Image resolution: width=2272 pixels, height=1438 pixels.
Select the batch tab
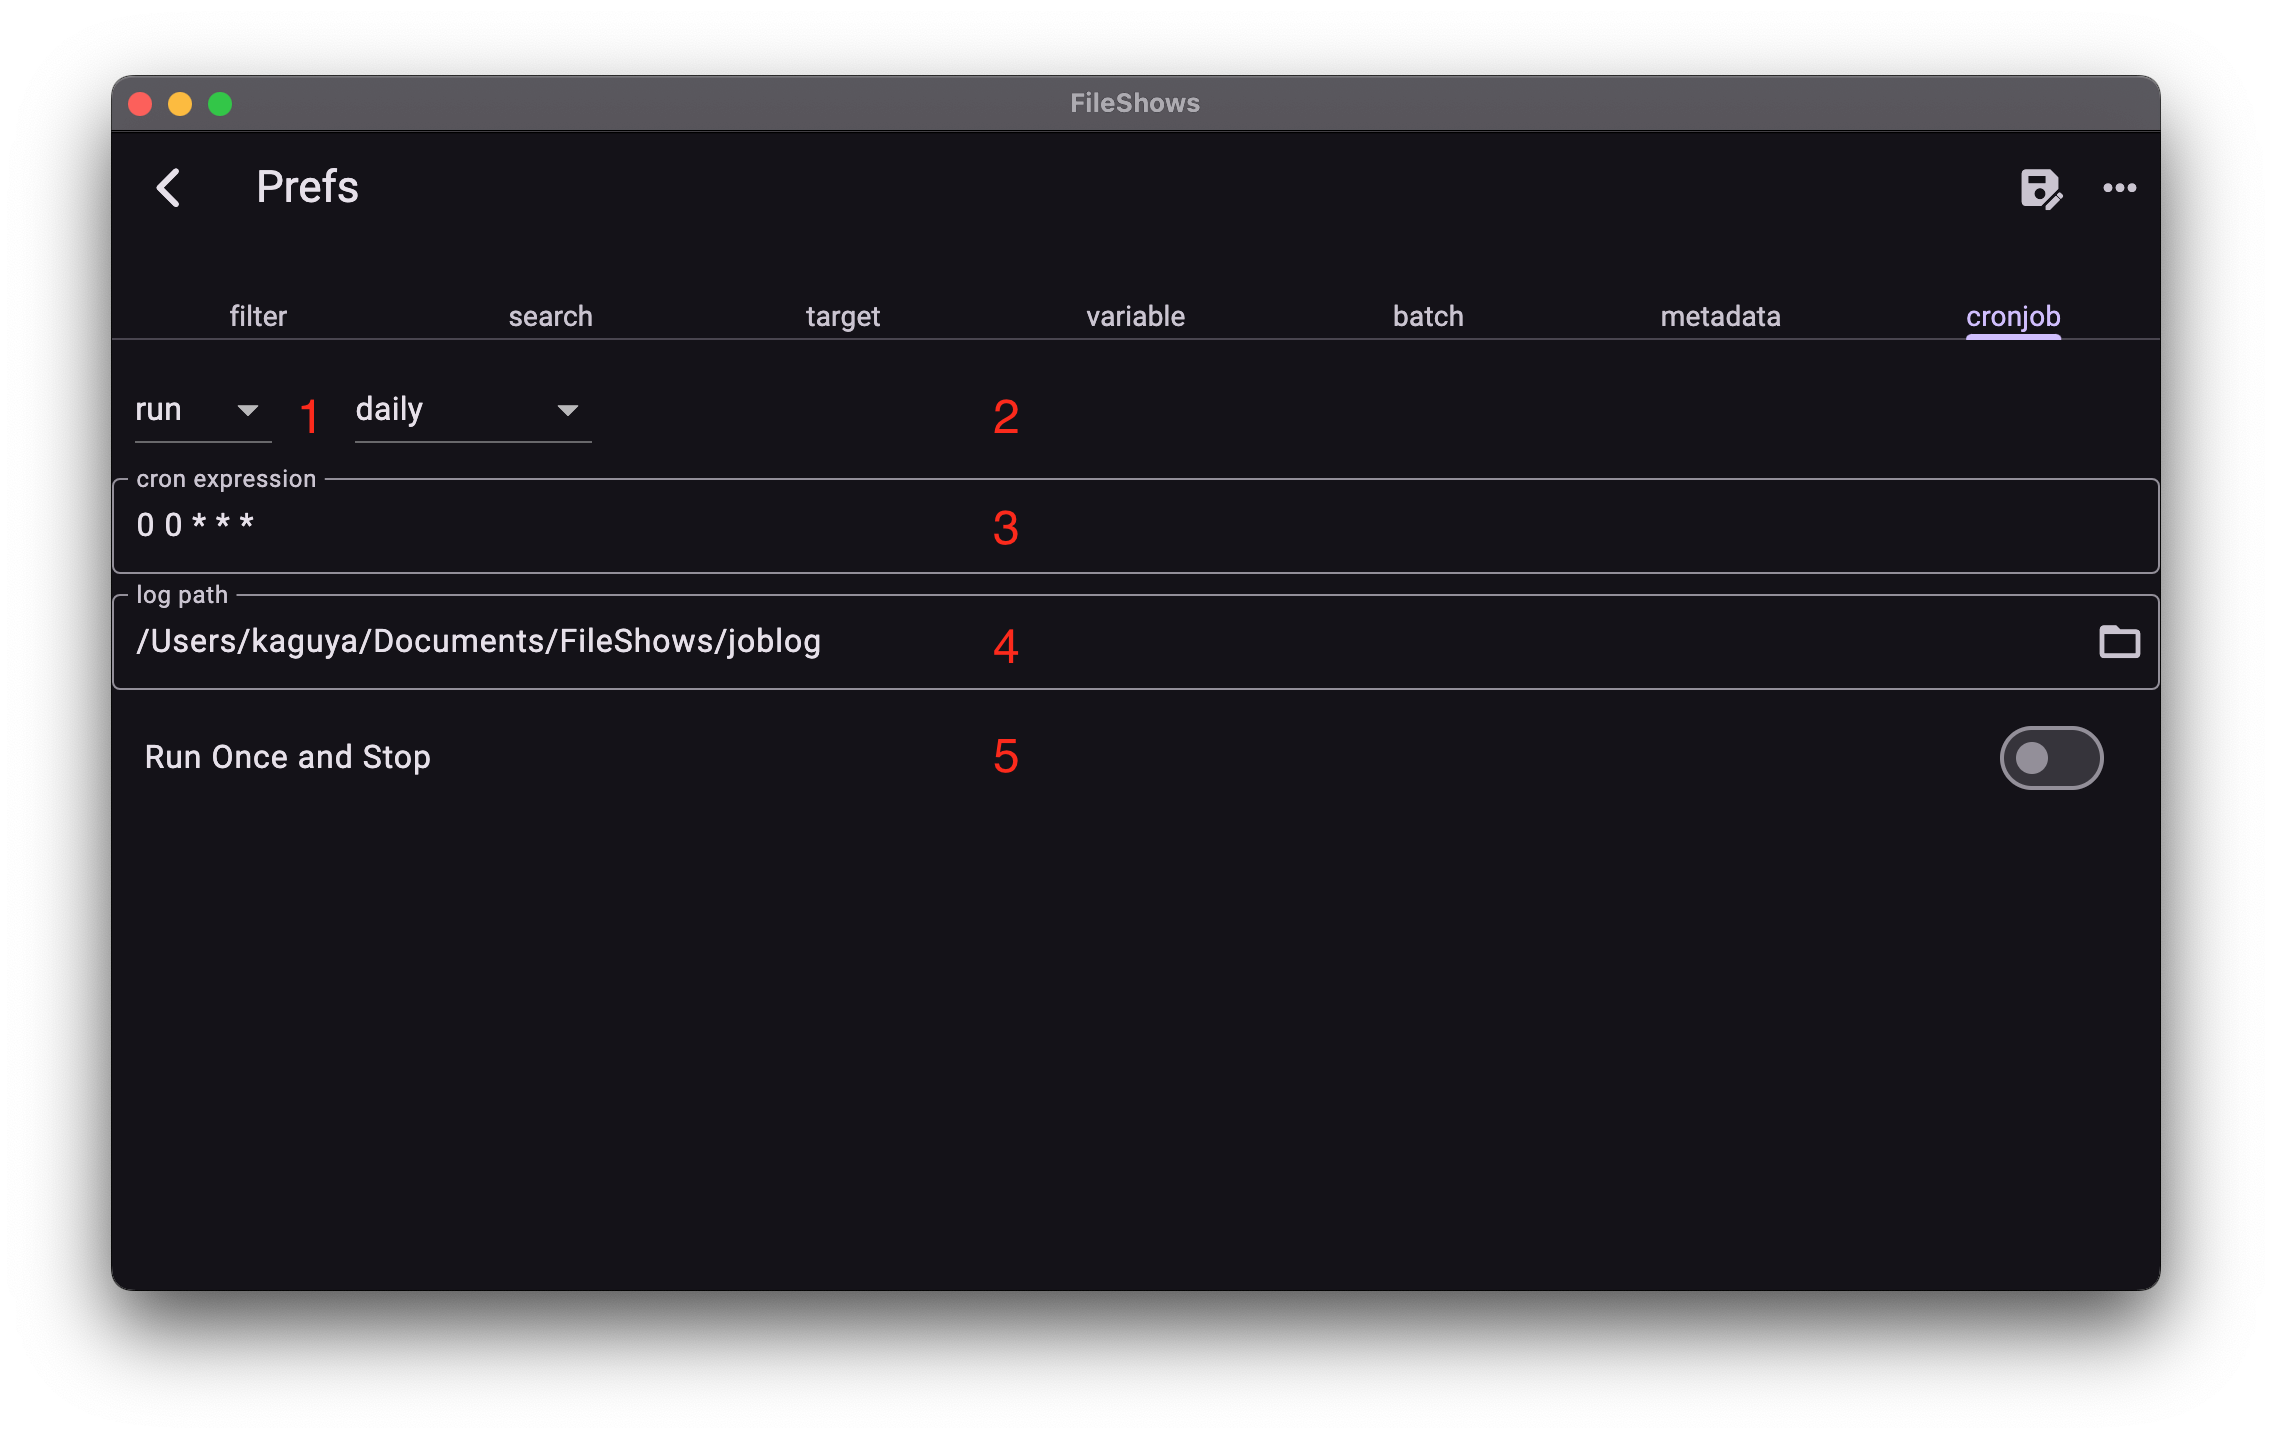point(1427,316)
